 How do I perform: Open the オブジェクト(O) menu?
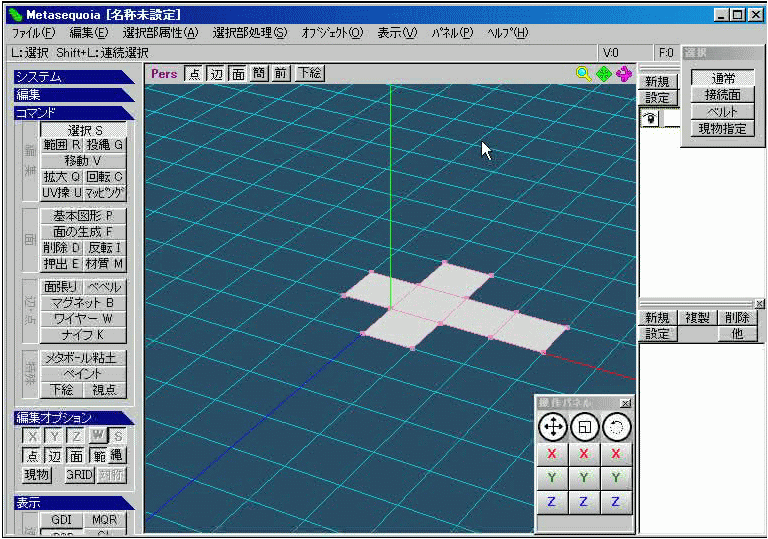332,33
